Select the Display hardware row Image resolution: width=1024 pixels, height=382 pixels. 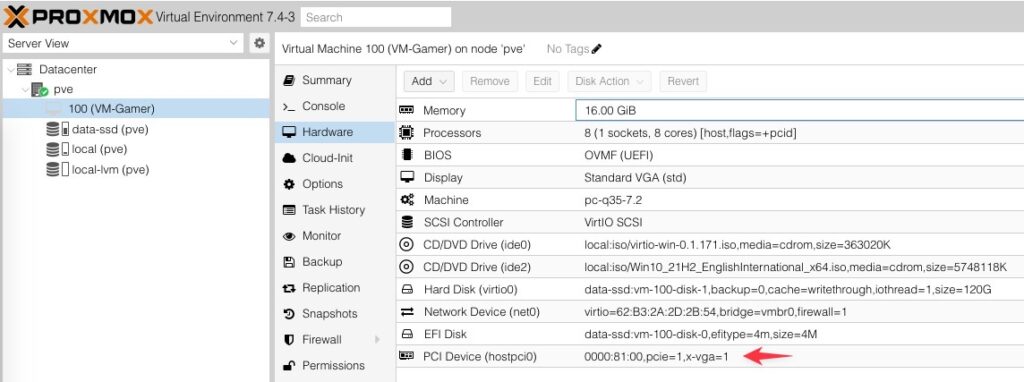[x=710, y=178]
